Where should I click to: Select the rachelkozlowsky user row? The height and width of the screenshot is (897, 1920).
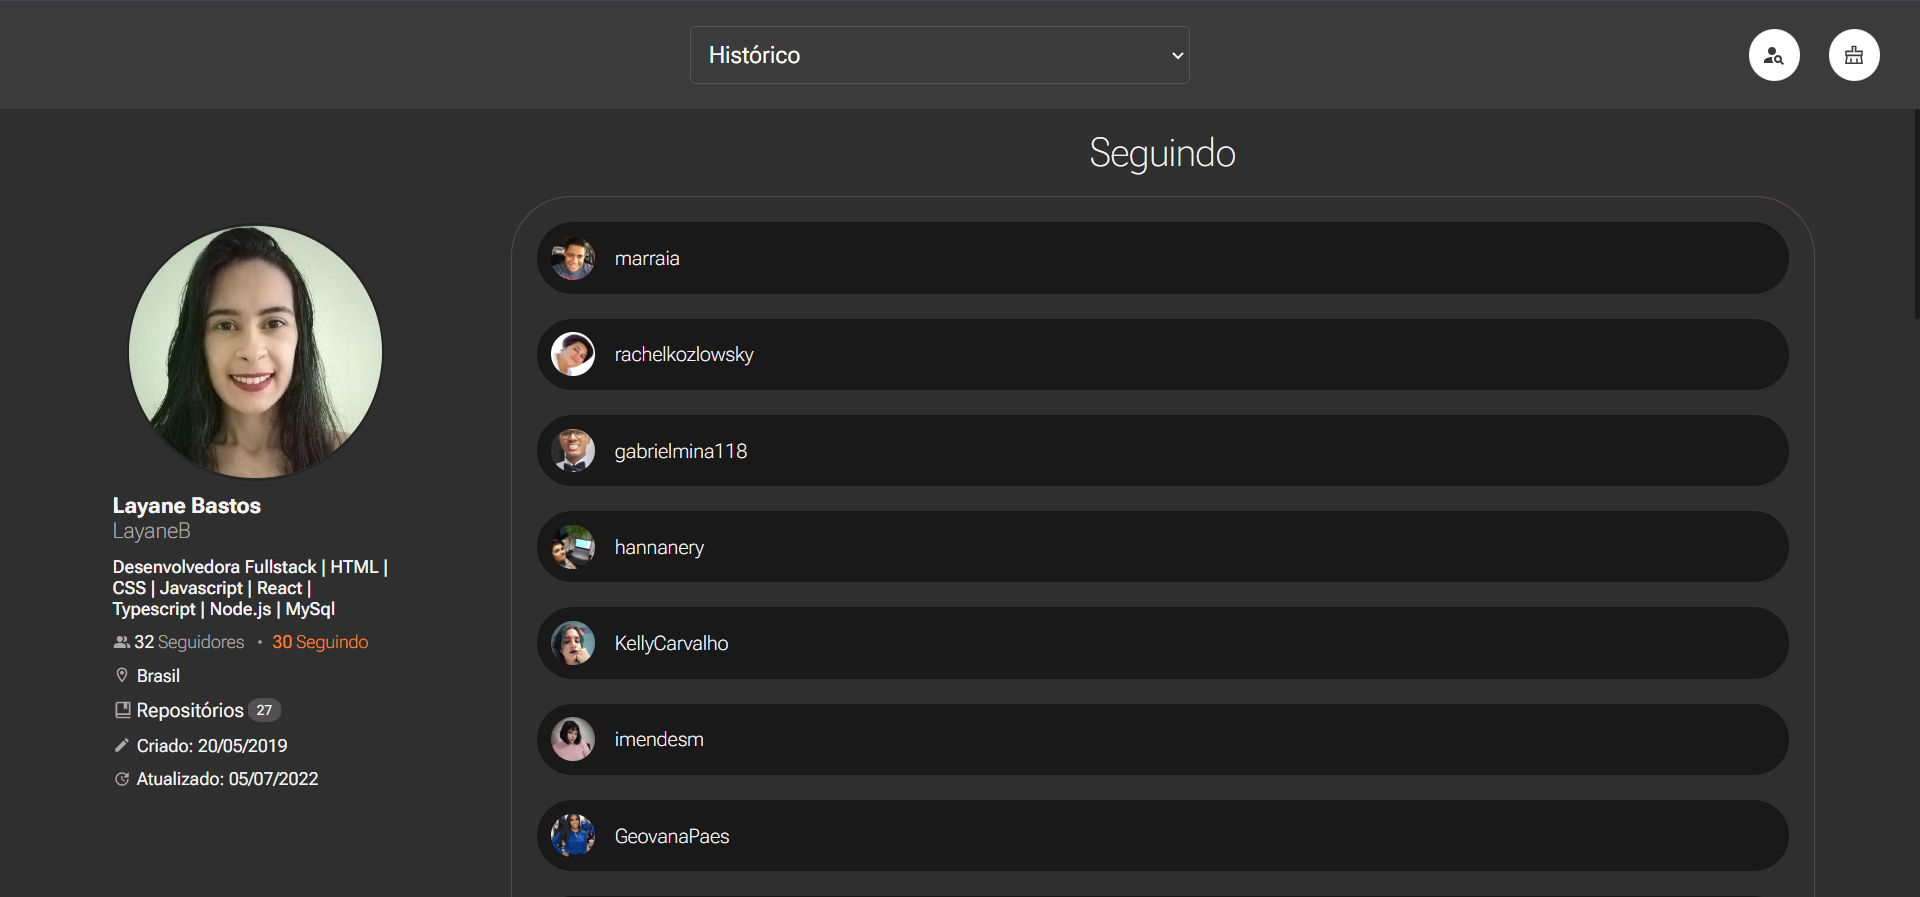[1162, 354]
